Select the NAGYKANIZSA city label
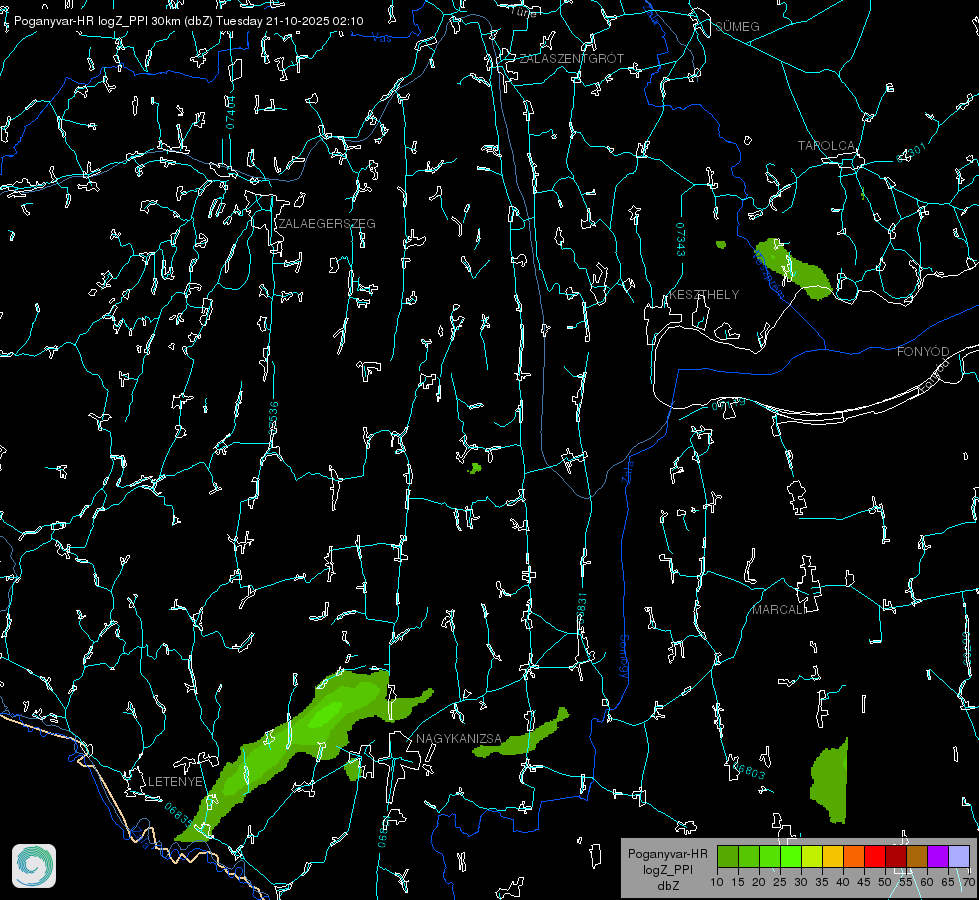The width and height of the screenshot is (979, 900). [459, 739]
